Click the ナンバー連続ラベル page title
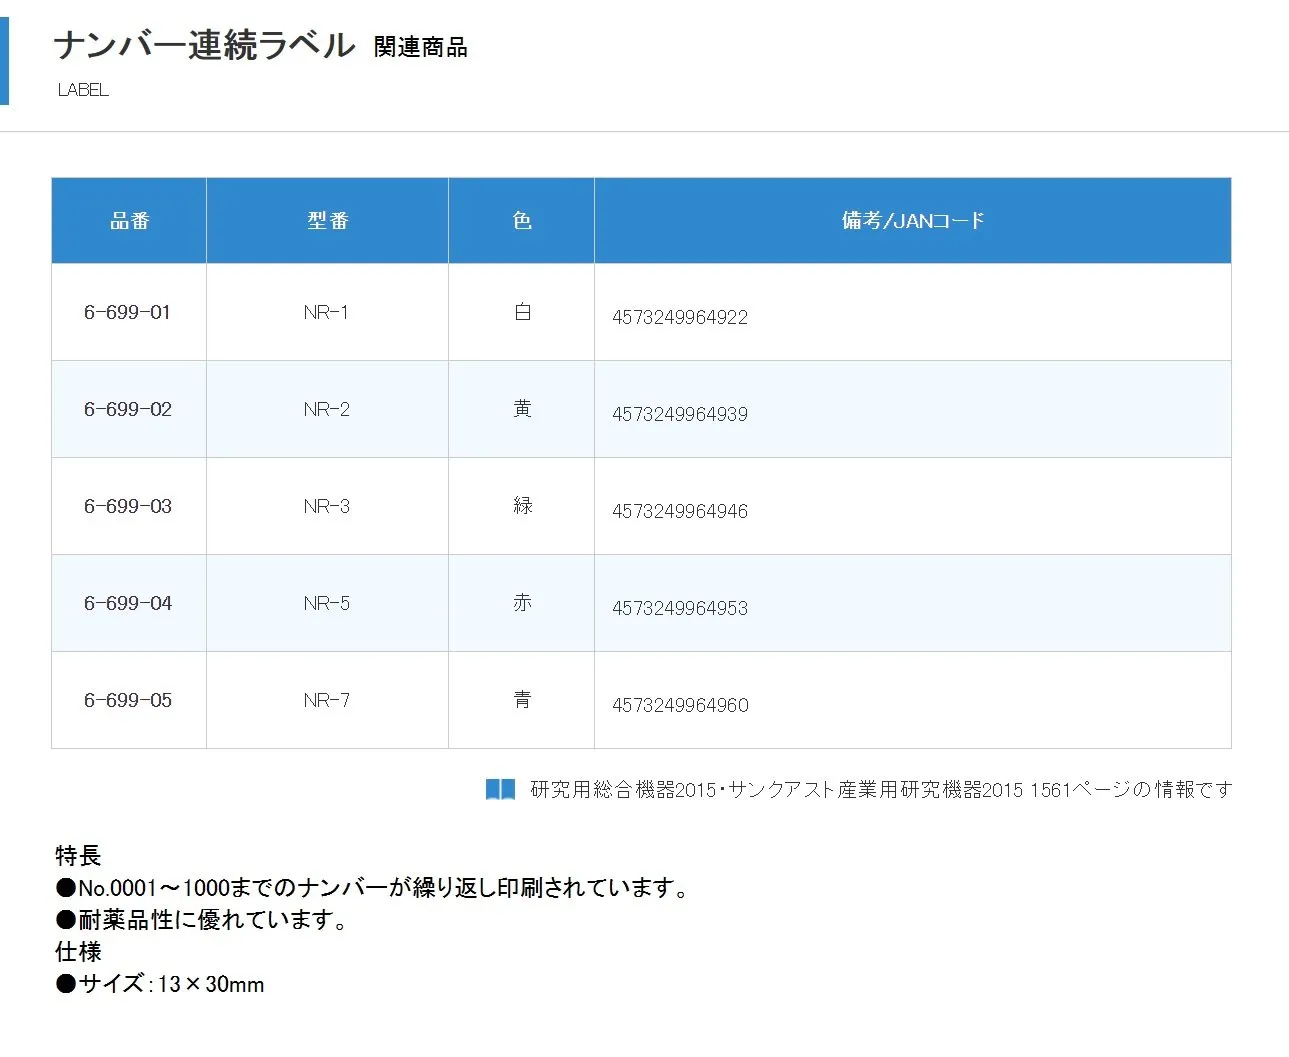 click(204, 46)
